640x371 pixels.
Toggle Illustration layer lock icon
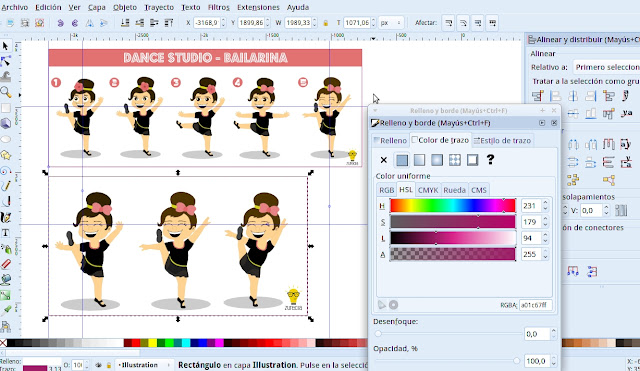click(109, 365)
